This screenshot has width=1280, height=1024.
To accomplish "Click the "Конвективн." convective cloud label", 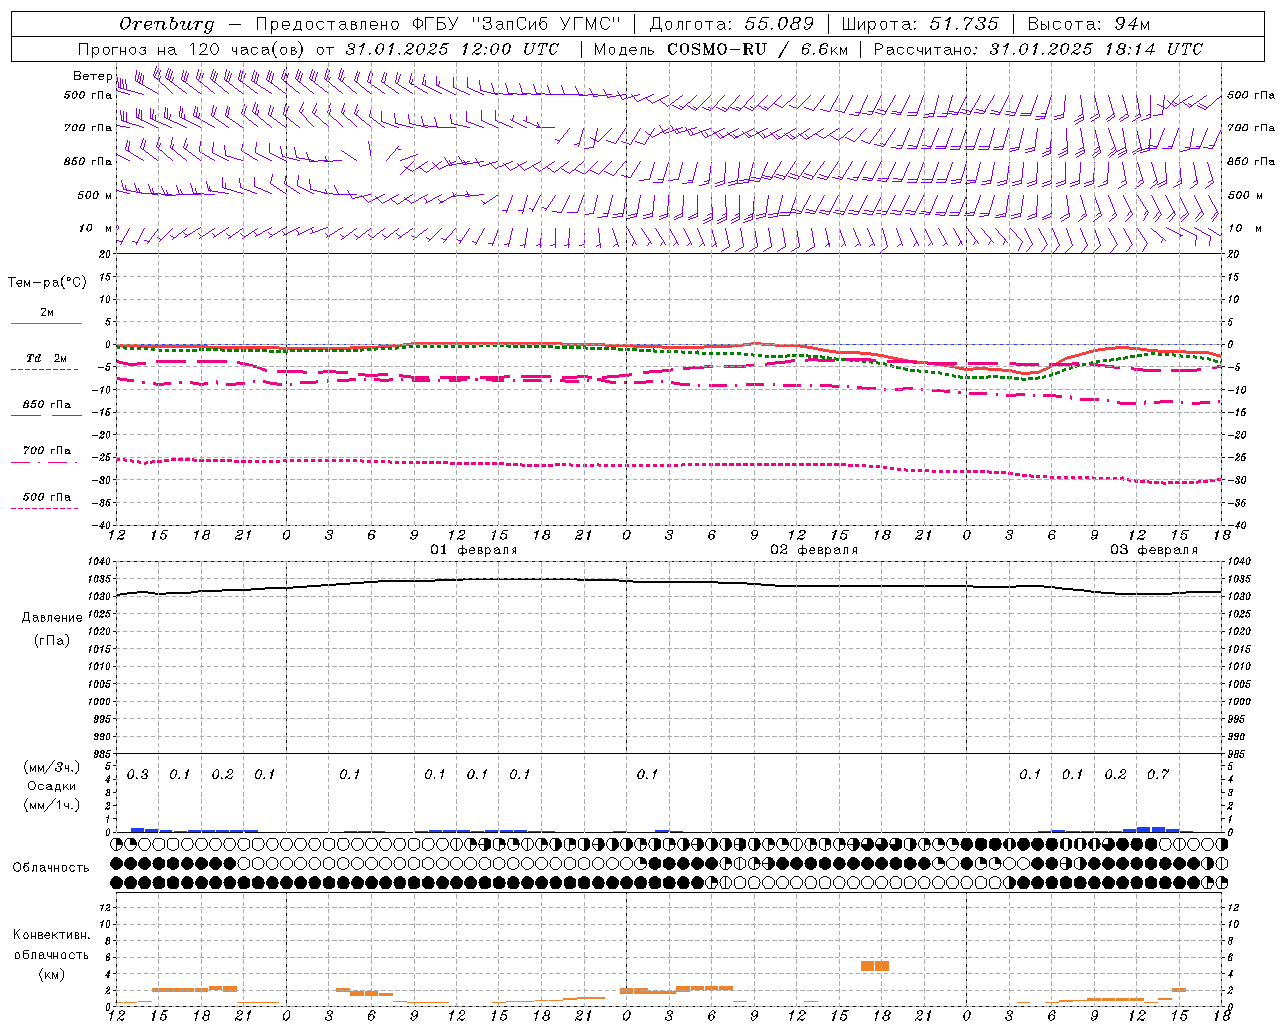I will pos(51,935).
